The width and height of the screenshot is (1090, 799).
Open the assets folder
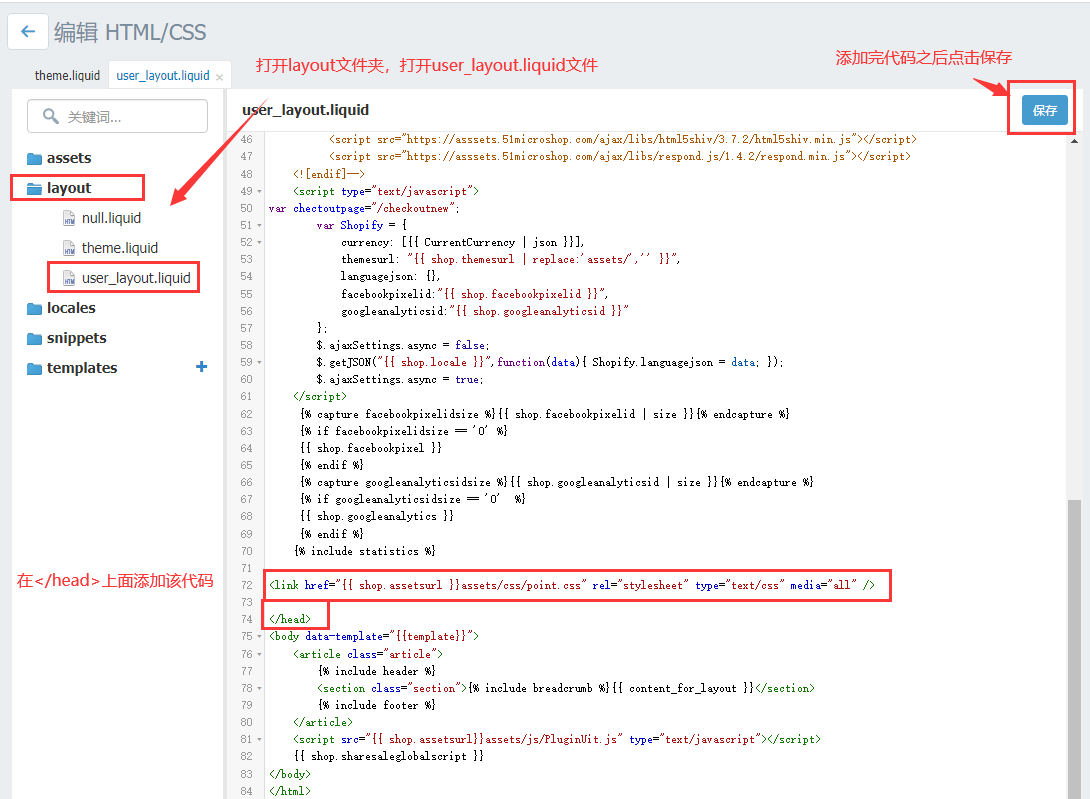[x=69, y=158]
